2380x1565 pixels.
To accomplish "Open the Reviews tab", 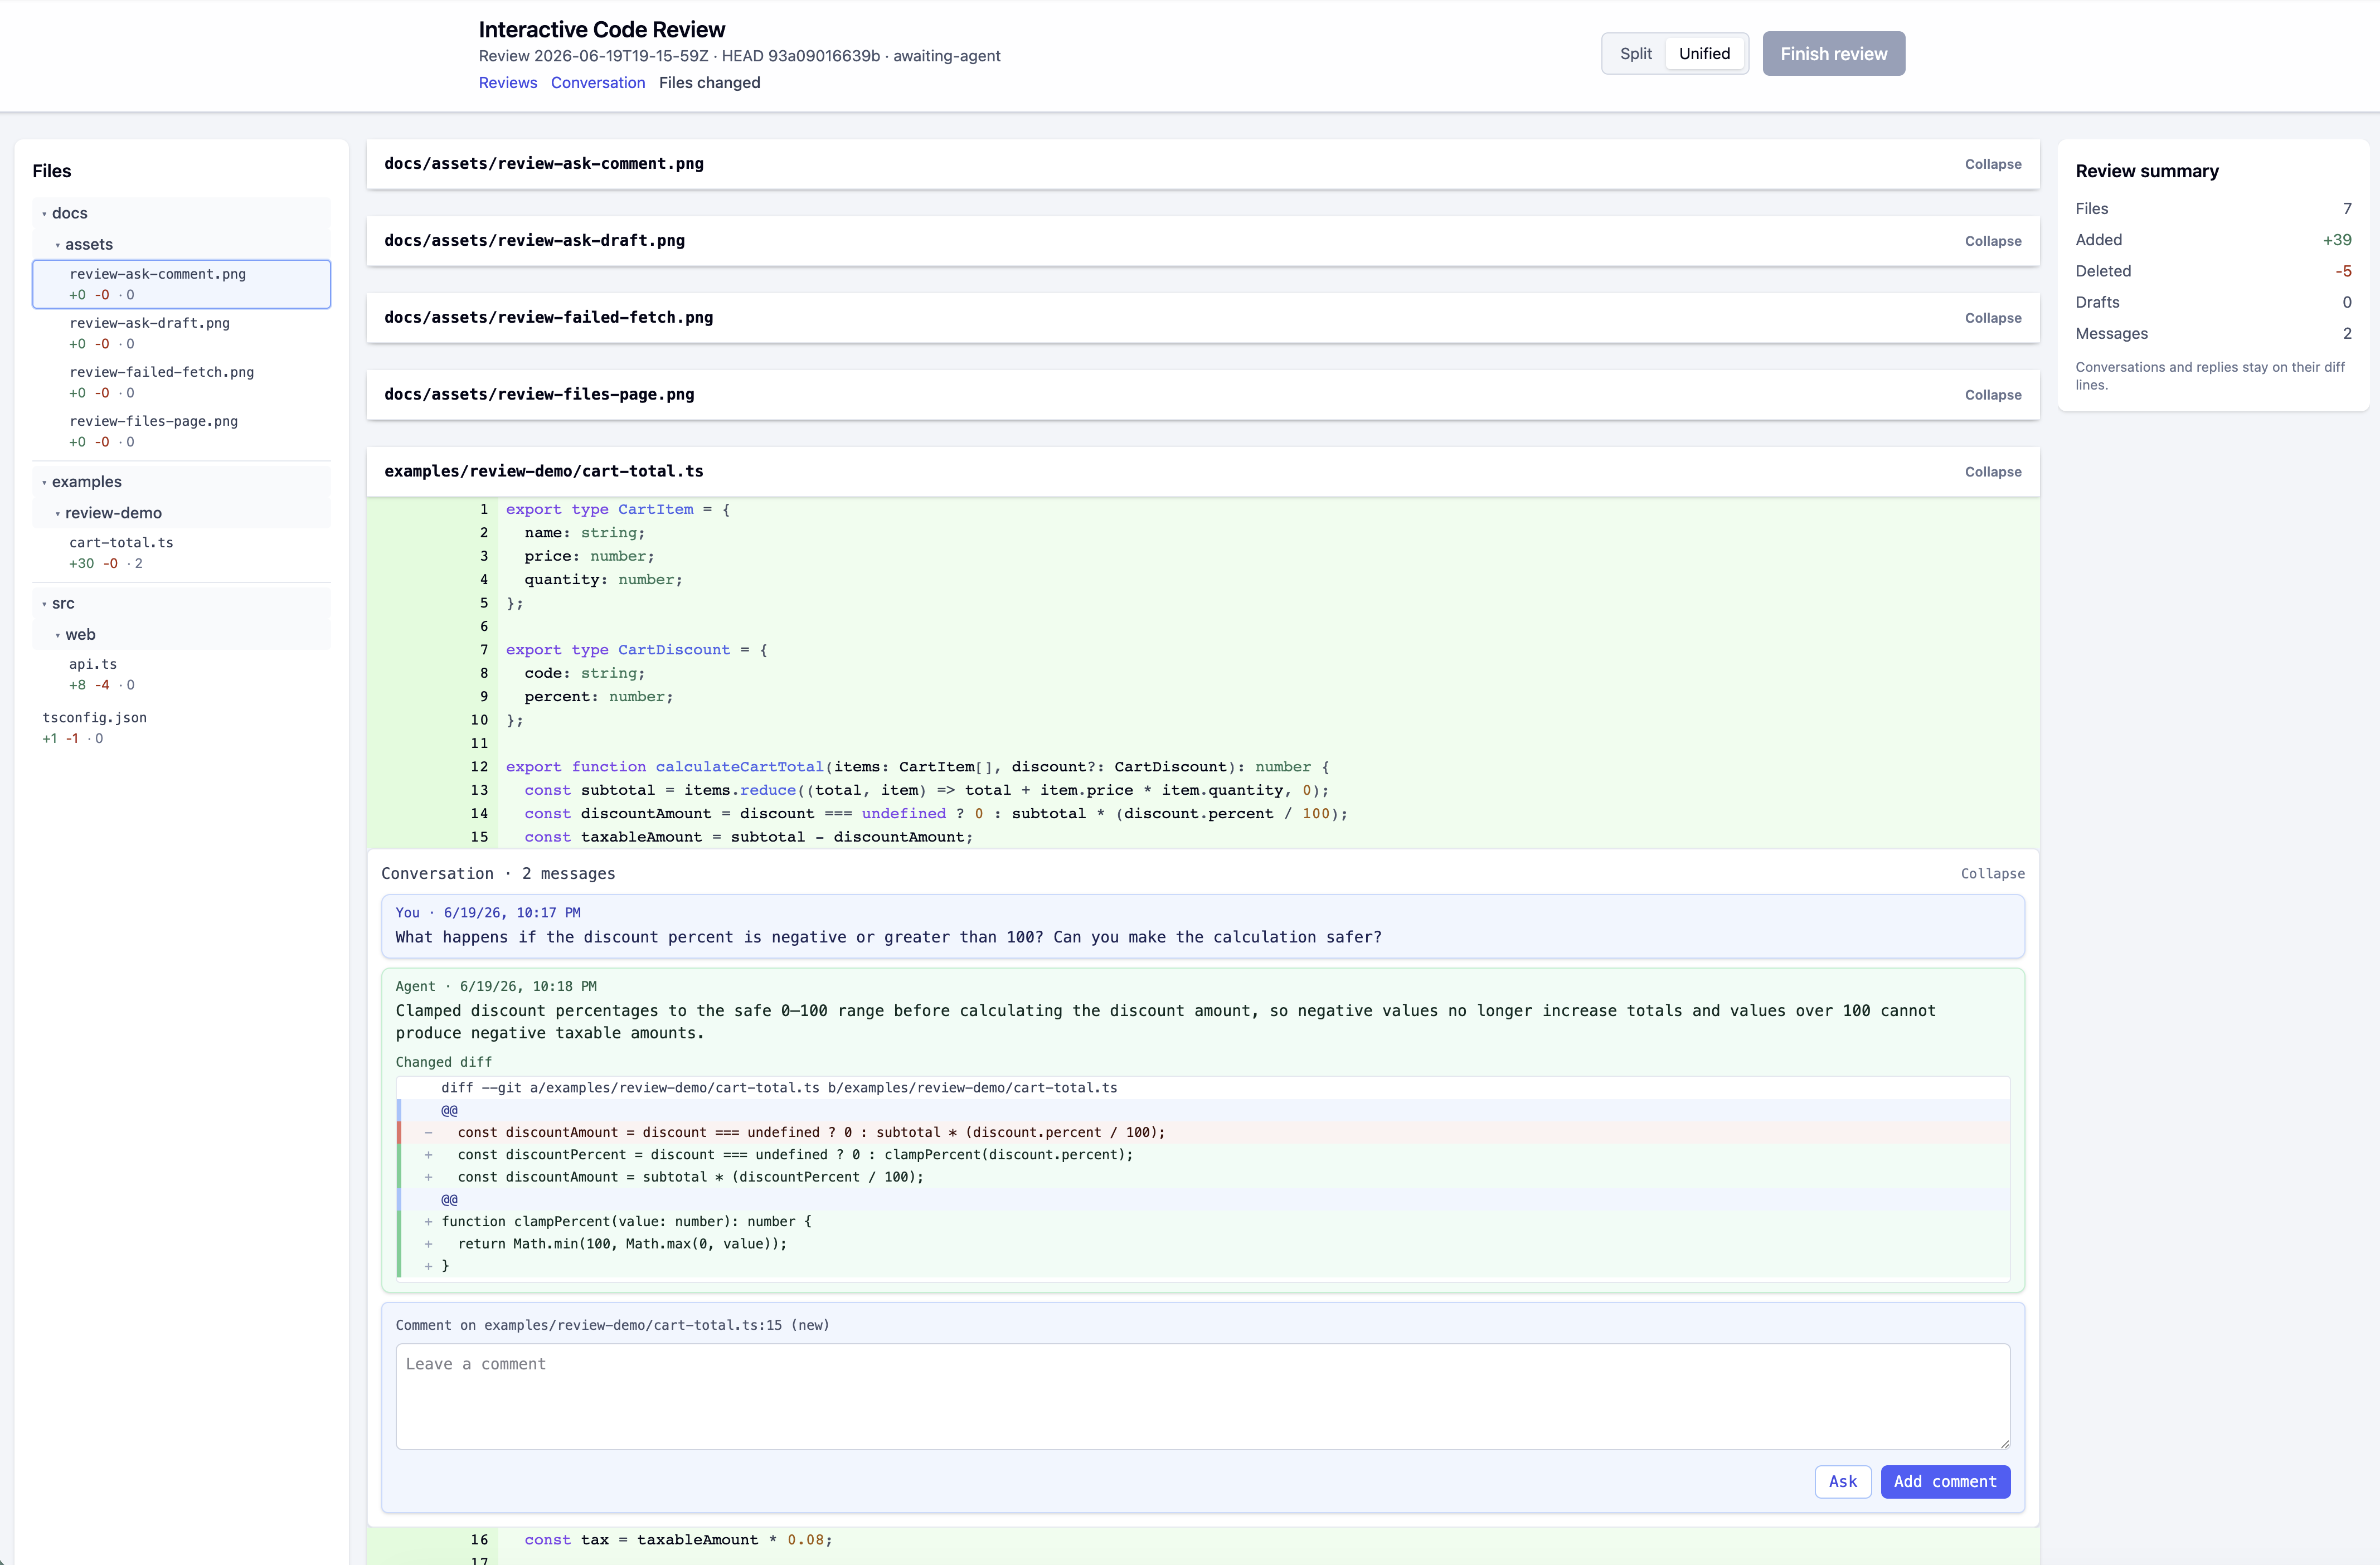I will [x=507, y=83].
